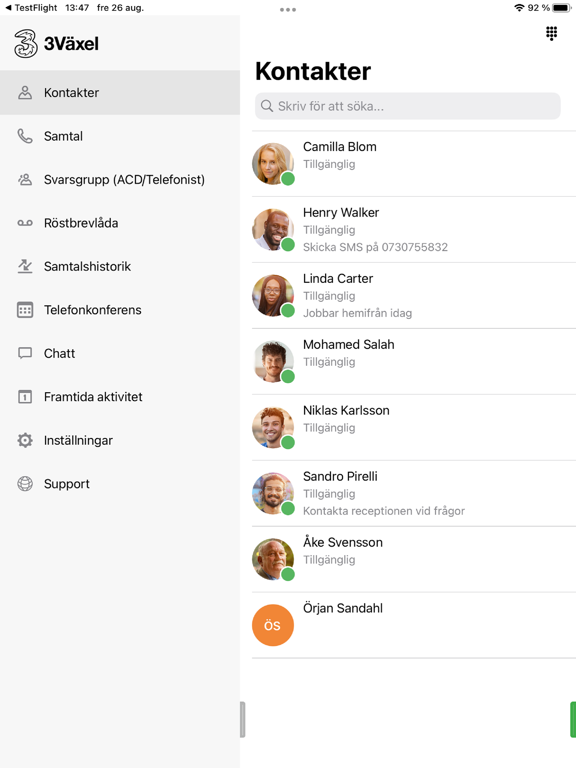Image resolution: width=576 pixels, height=768 pixels.
Task: Tap the three-dot multitasking indicator at top
Action: pyautogui.click(x=288, y=10)
